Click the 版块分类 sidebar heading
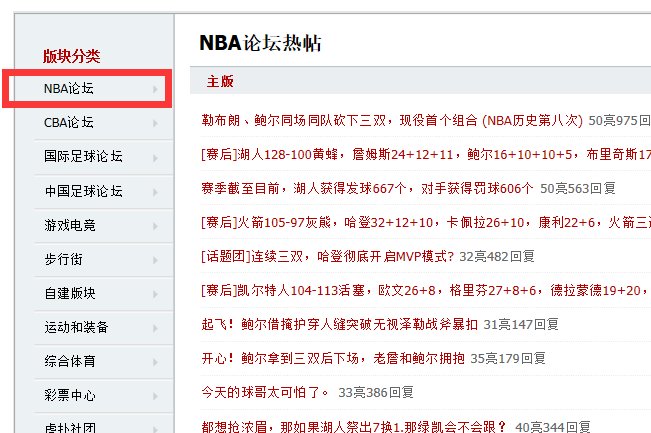Screen dimensions: 651x433 coord(71,56)
